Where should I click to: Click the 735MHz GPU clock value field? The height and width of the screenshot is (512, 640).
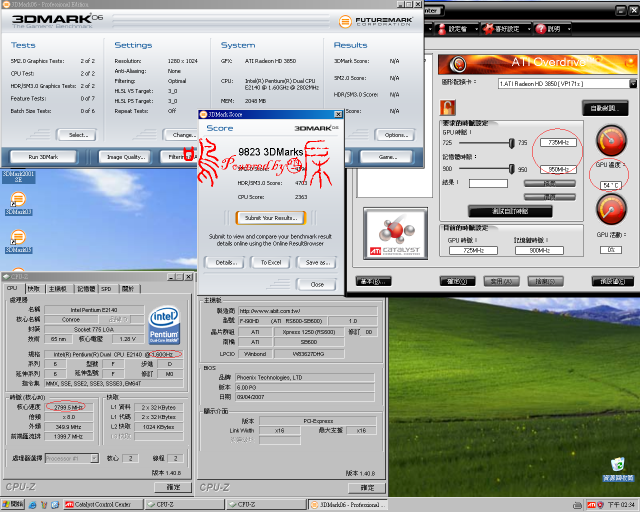click(x=558, y=142)
